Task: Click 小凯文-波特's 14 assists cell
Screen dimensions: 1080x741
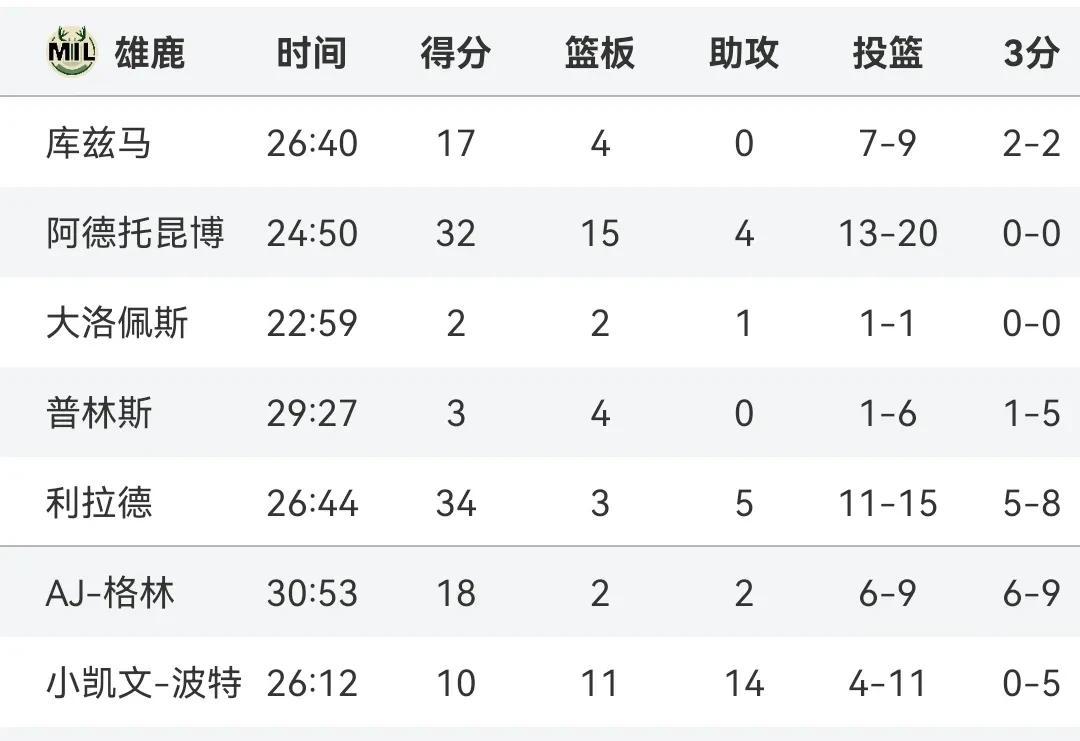Action: (744, 684)
